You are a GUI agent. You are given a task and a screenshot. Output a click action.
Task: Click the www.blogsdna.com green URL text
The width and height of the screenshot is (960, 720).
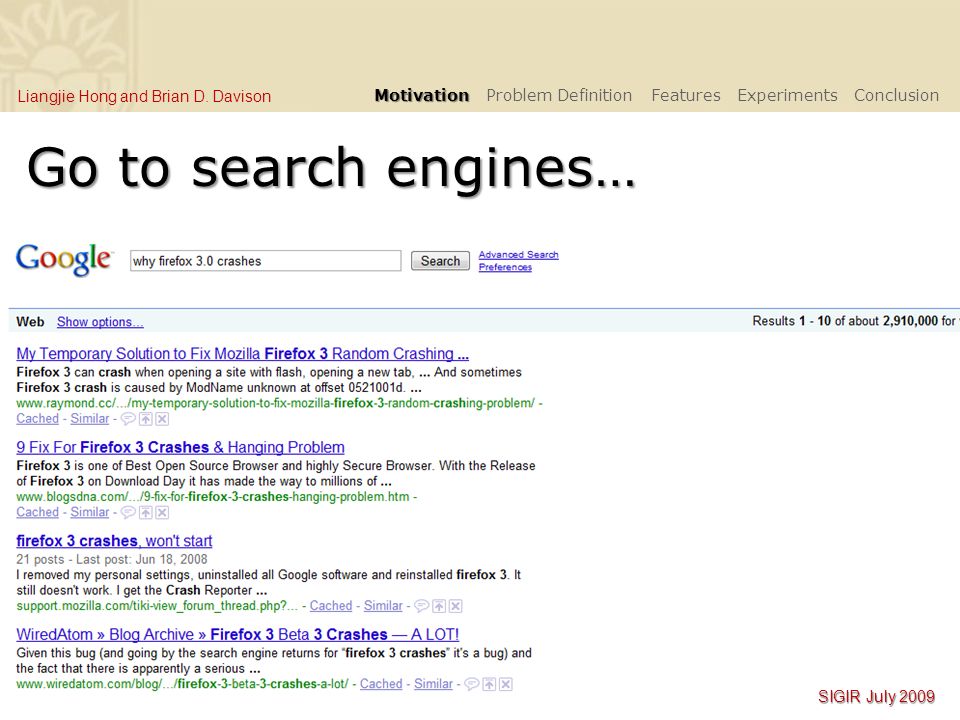click(212, 497)
